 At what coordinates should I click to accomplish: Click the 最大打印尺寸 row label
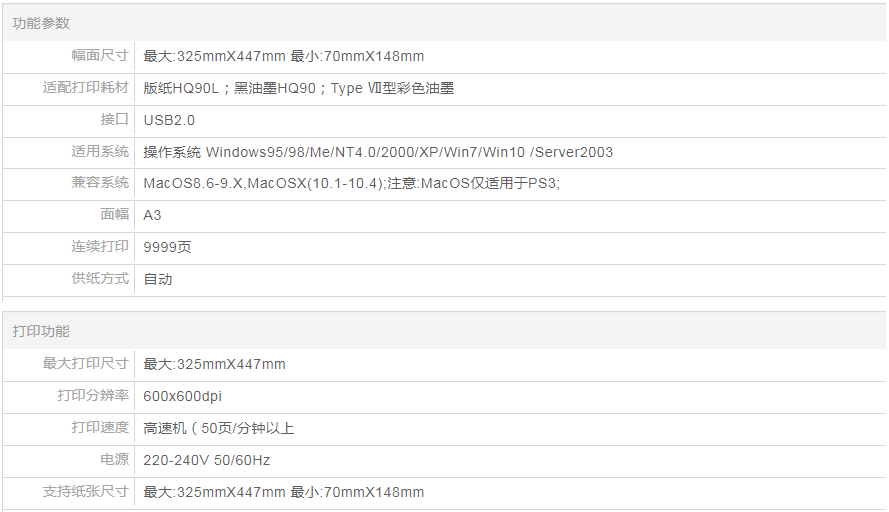(86, 364)
